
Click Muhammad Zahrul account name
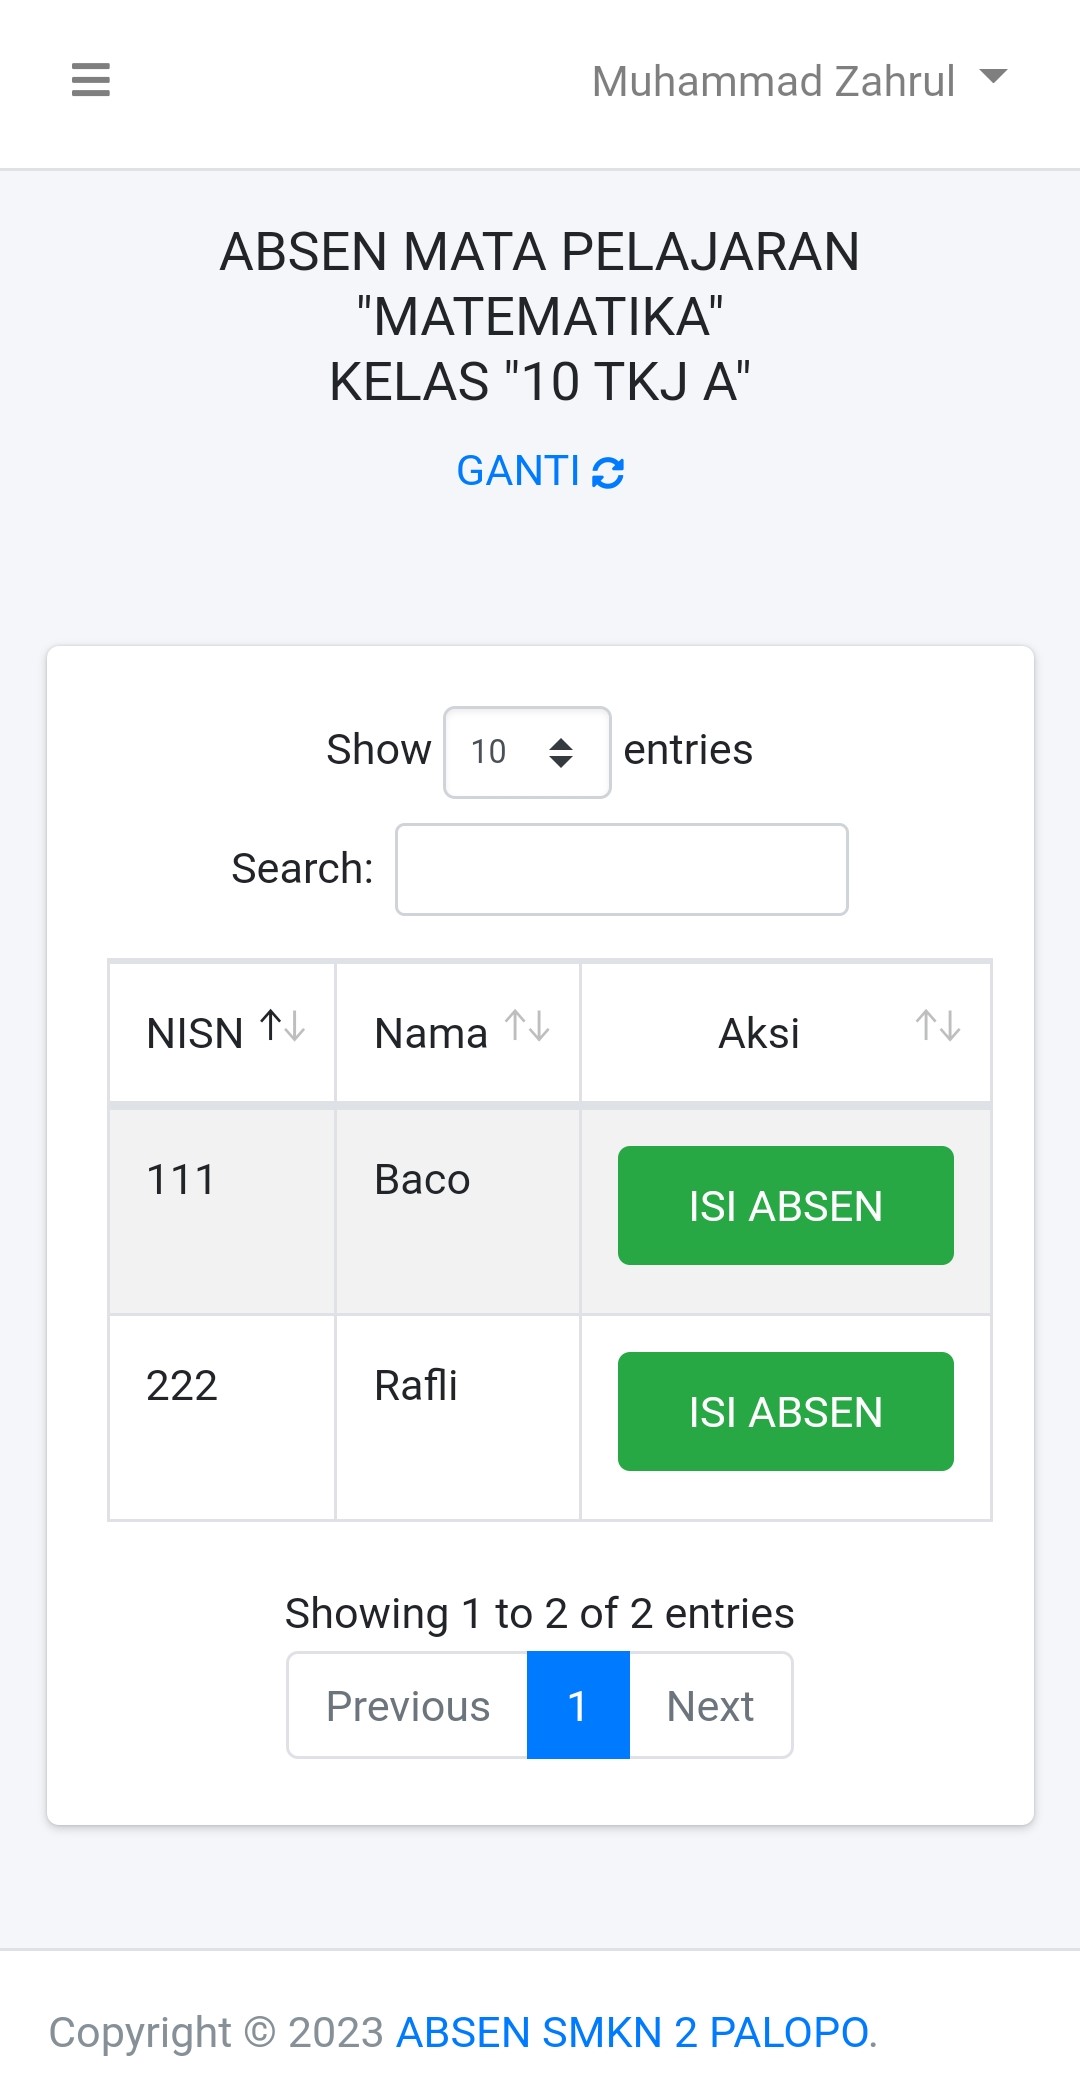[773, 81]
